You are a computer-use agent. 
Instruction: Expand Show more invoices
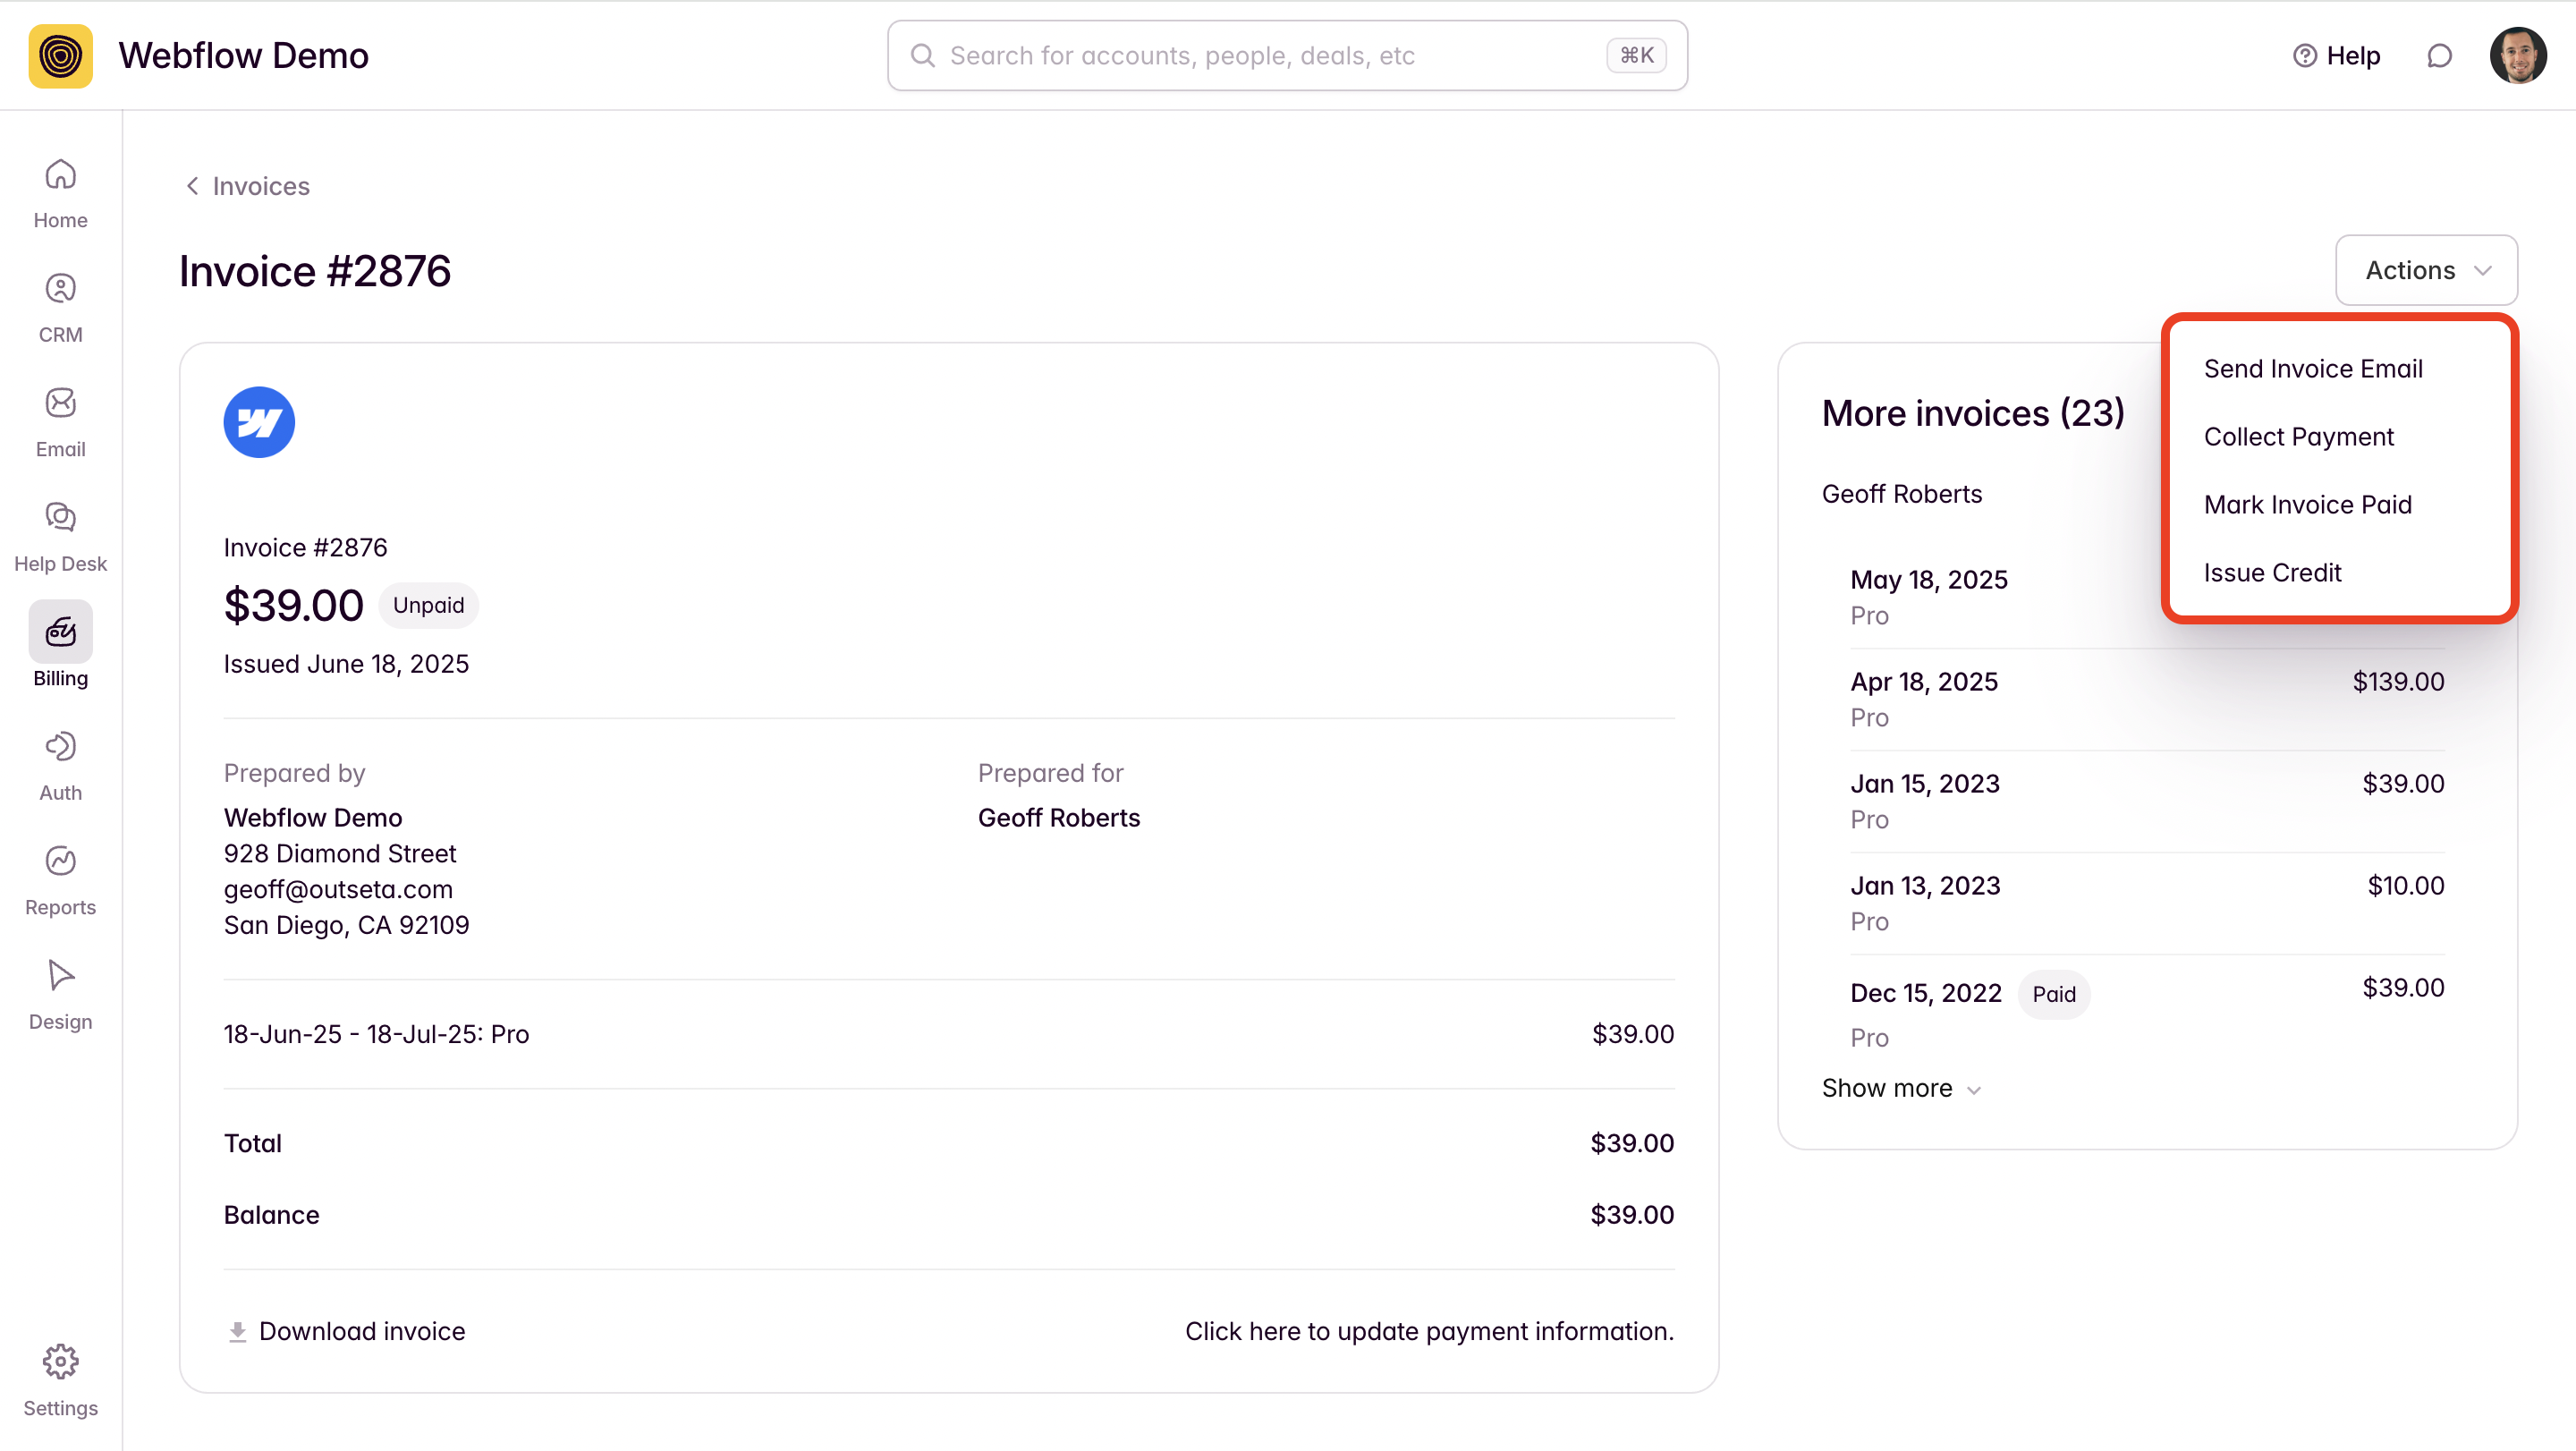1900,1088
